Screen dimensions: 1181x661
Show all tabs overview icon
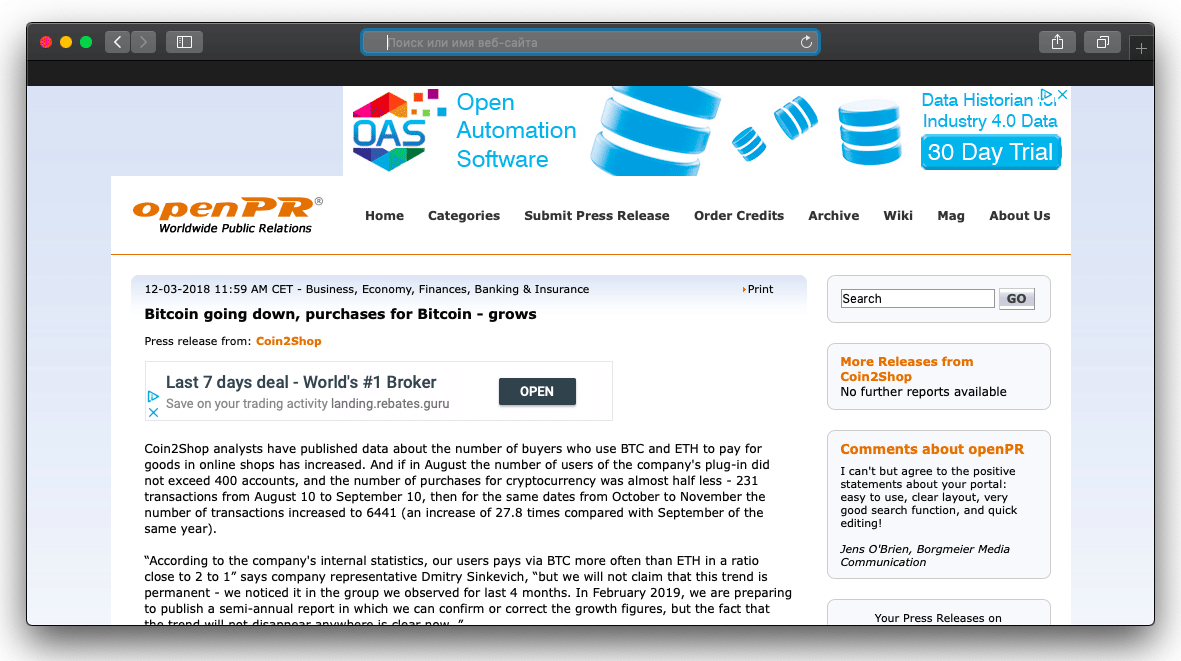coord(1103,42)
